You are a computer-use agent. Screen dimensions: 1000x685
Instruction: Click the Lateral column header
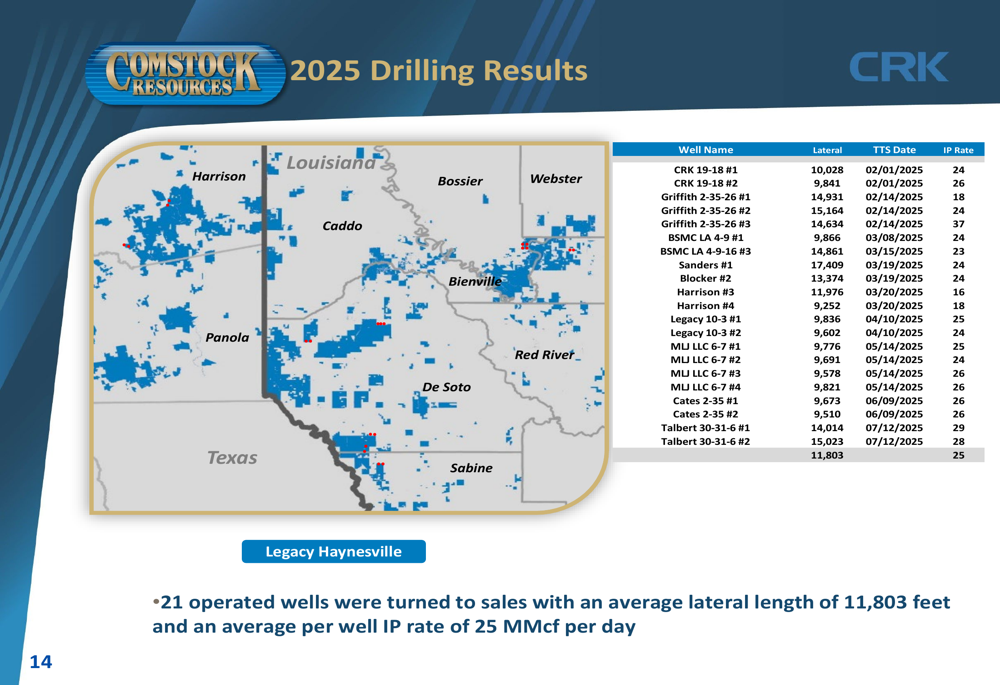827,151
